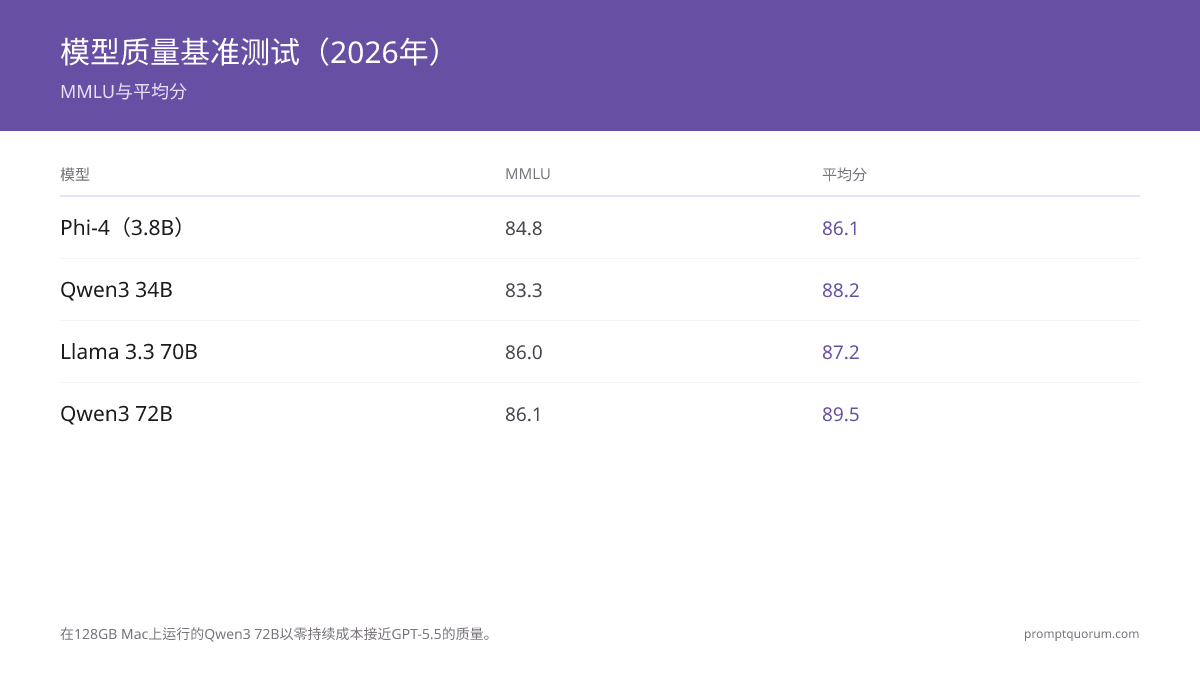Click the MMLU value 86.1 for Qwen3 72B

[x=523, y=414]
